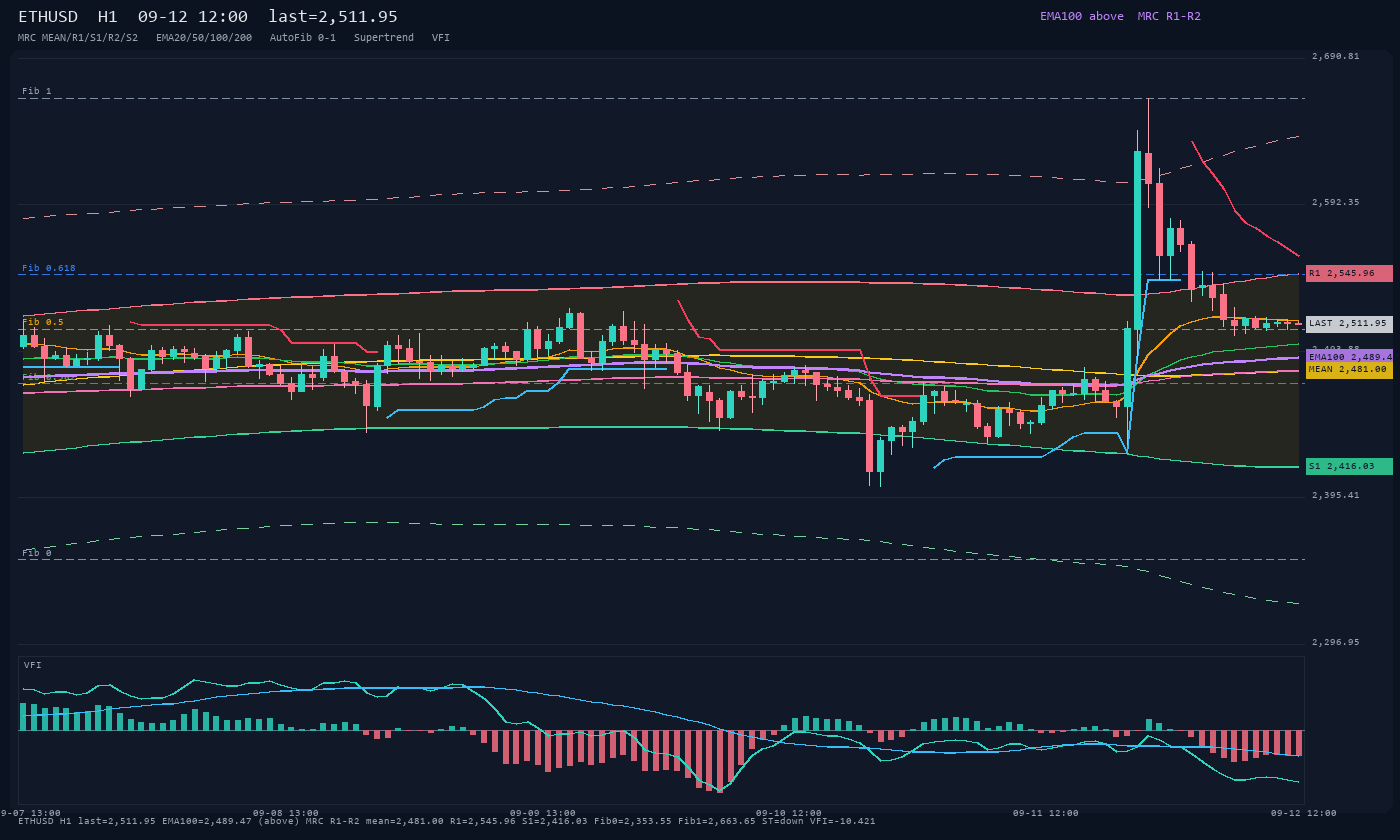The image size is (1400, 840).
Task: Click the R1 2,545.96 price tag
Action: point(1349,273)
